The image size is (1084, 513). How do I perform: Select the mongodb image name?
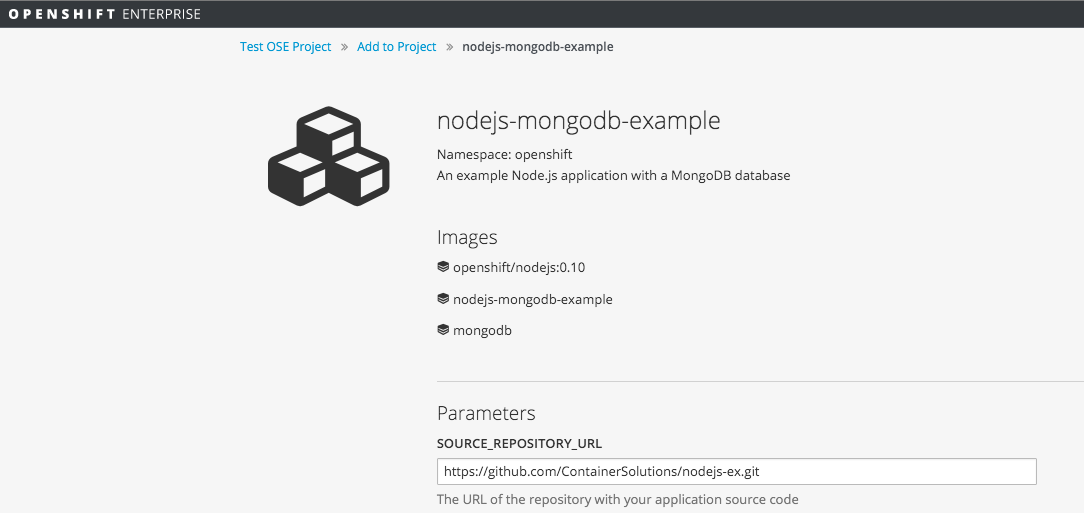482,330
